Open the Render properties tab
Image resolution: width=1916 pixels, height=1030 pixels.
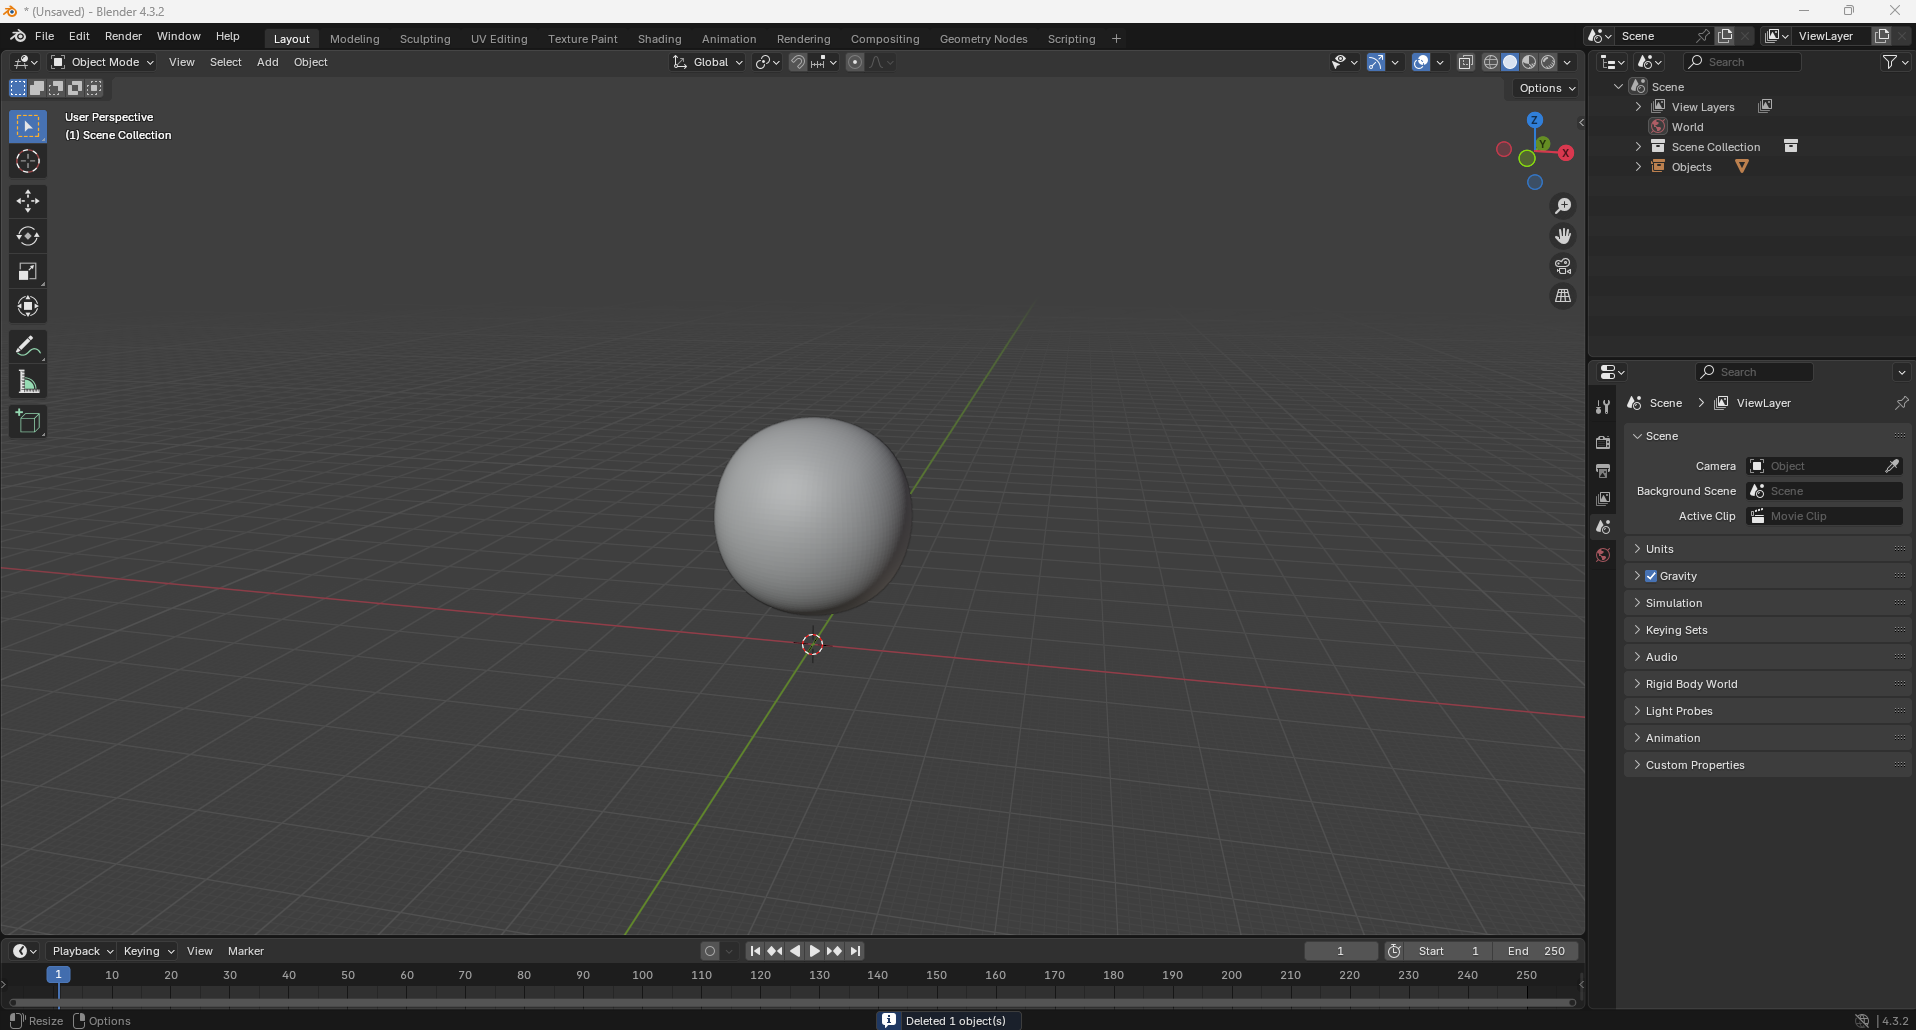(x=1603, y=442)
